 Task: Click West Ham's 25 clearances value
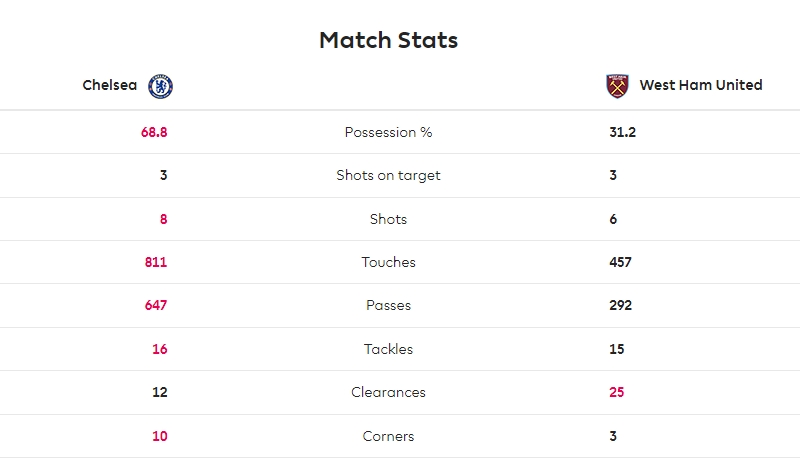click(x=616, y=392)
